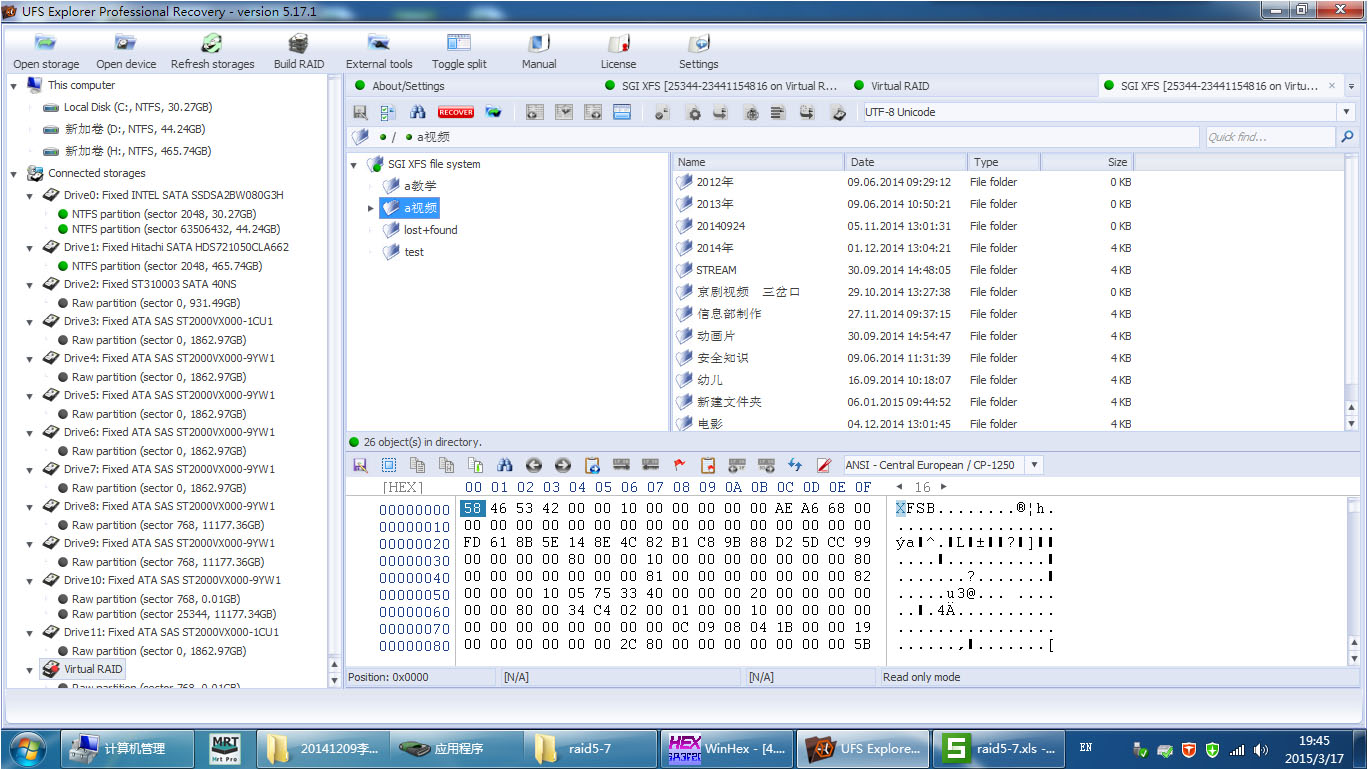The height and width of the screenshot is (770, 1368).
Task: Click the Refresh storages icon
Action: tap(212, 43)
